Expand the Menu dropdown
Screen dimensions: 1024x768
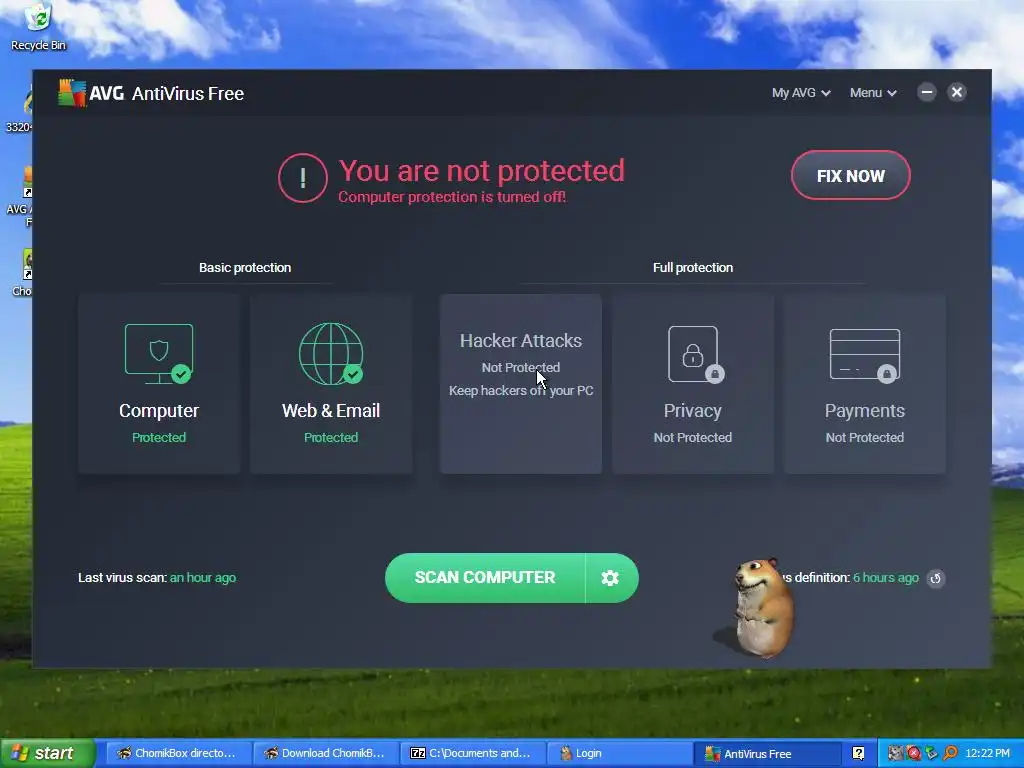[872, 93]
